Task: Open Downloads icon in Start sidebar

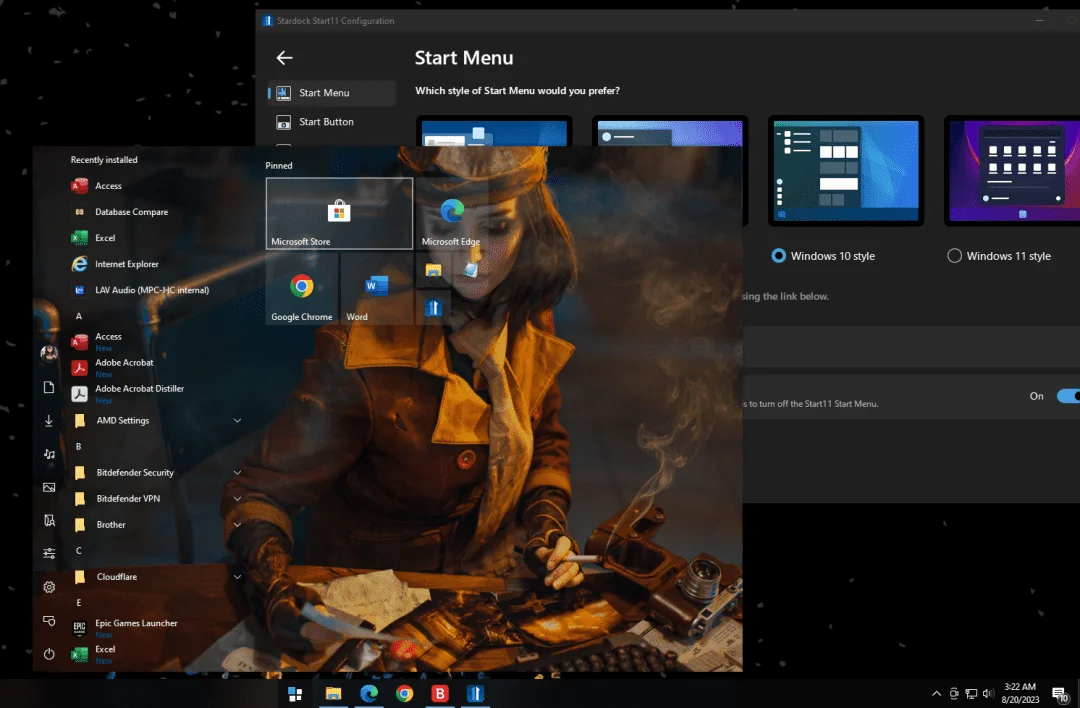Action: pyautogui.click(x=49, y=420)
